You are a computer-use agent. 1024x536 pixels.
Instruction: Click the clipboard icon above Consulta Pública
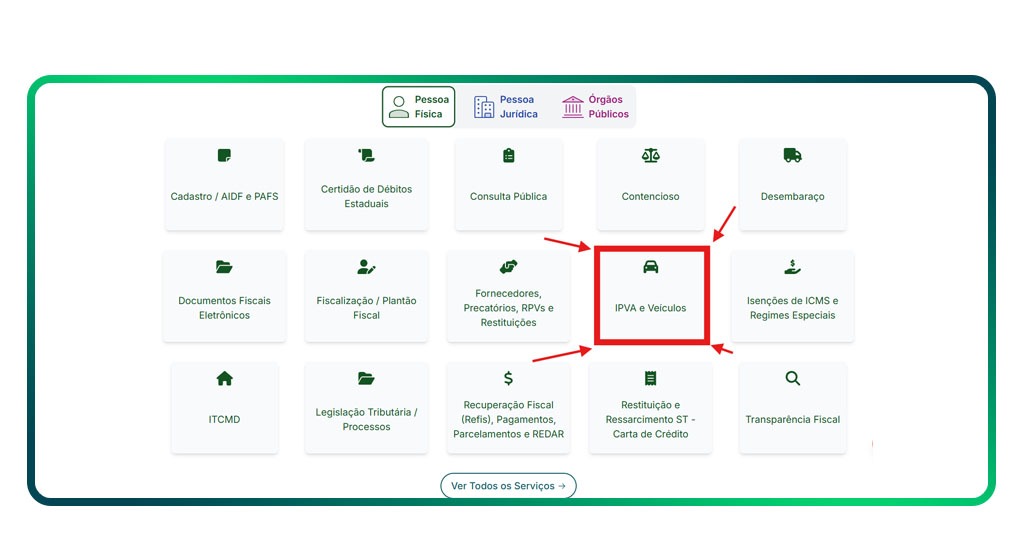[x=508, y=156]
